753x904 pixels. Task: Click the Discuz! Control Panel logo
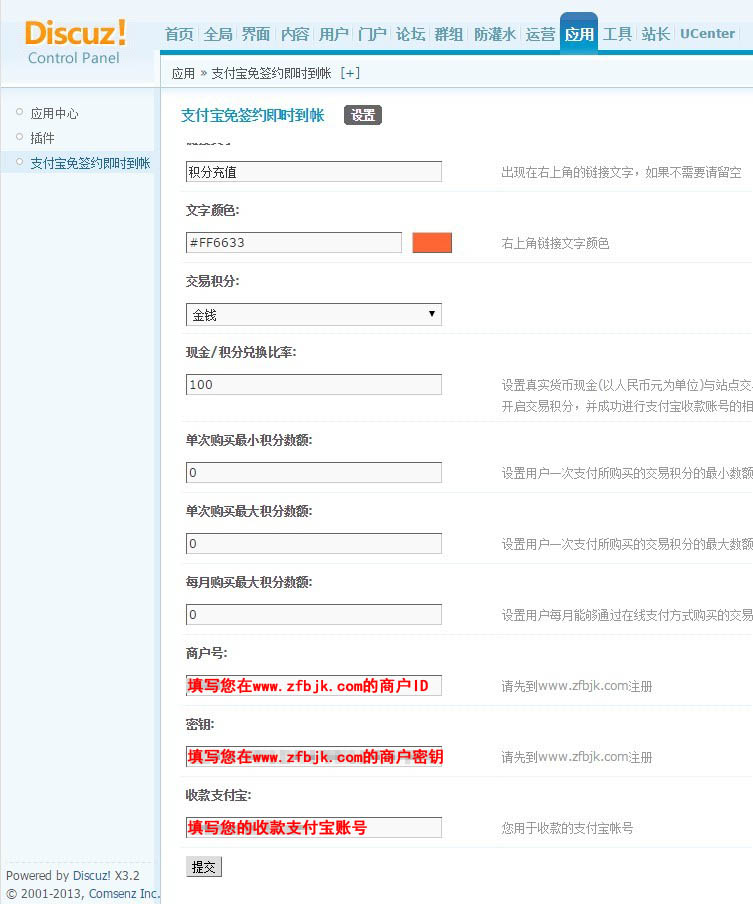(75, 42)
